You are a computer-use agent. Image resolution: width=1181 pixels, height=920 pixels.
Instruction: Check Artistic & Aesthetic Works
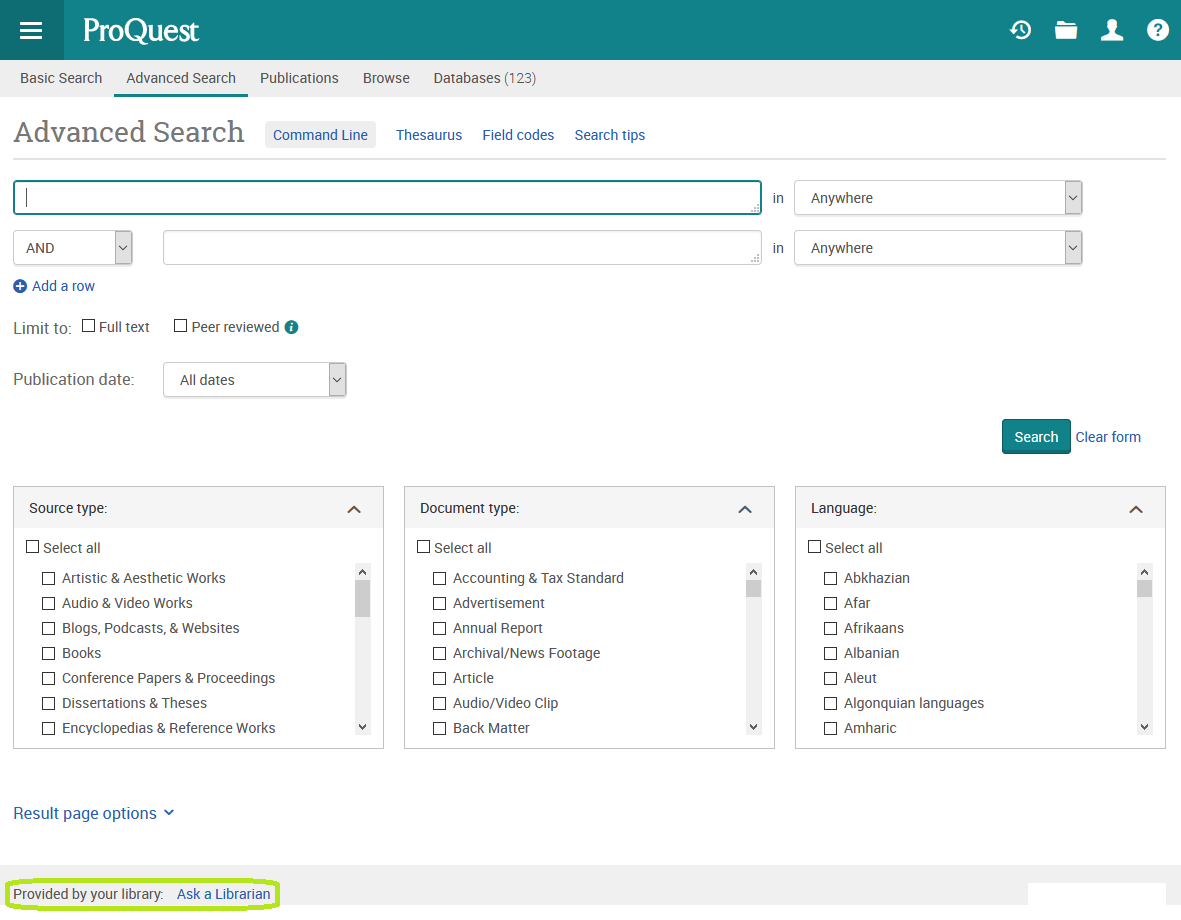coord(48,579)
